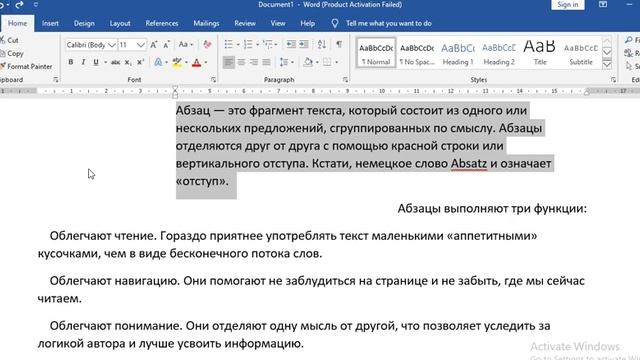
Task: Click the Copy button
Action: pos(11,53)
